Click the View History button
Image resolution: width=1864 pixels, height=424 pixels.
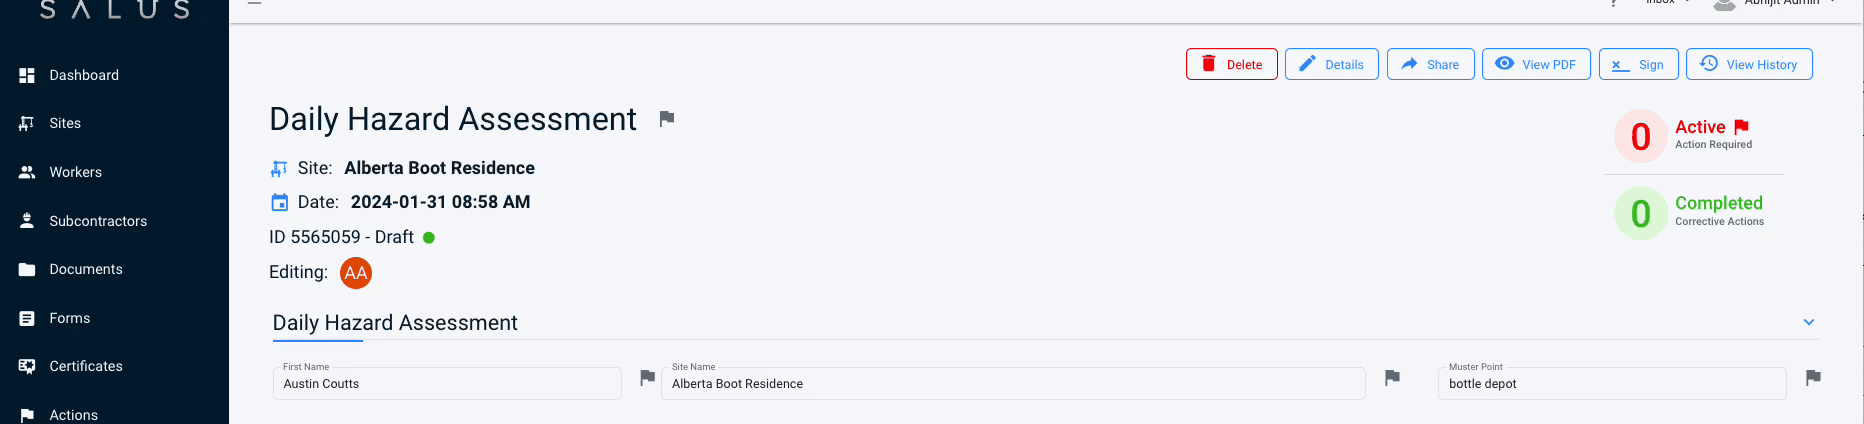tap(1749, 64)
